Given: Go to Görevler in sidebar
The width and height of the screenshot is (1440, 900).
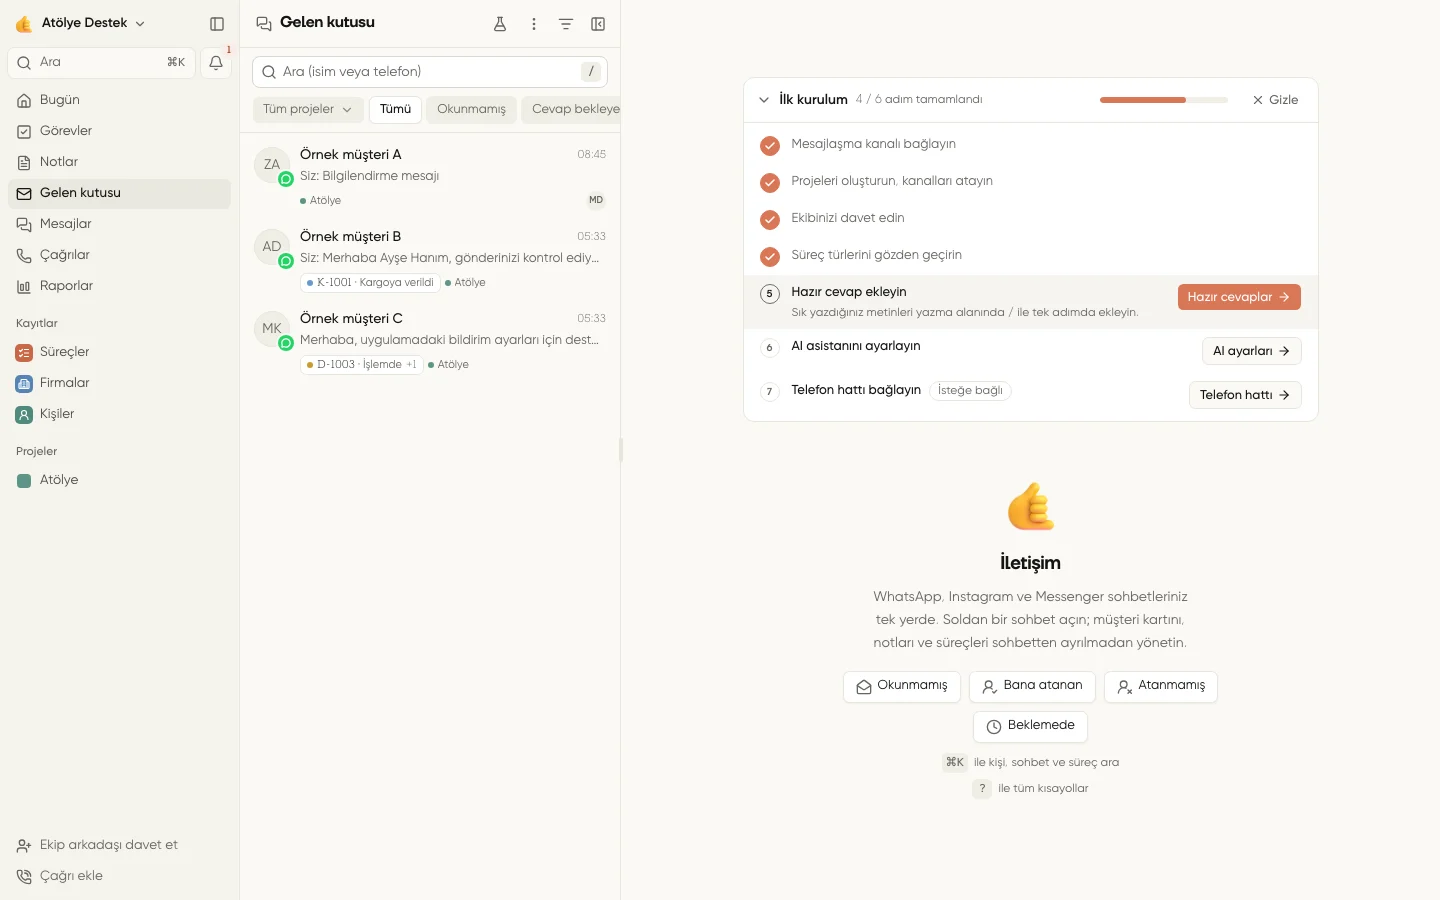Looking at the screenshot, I should 119,131.
